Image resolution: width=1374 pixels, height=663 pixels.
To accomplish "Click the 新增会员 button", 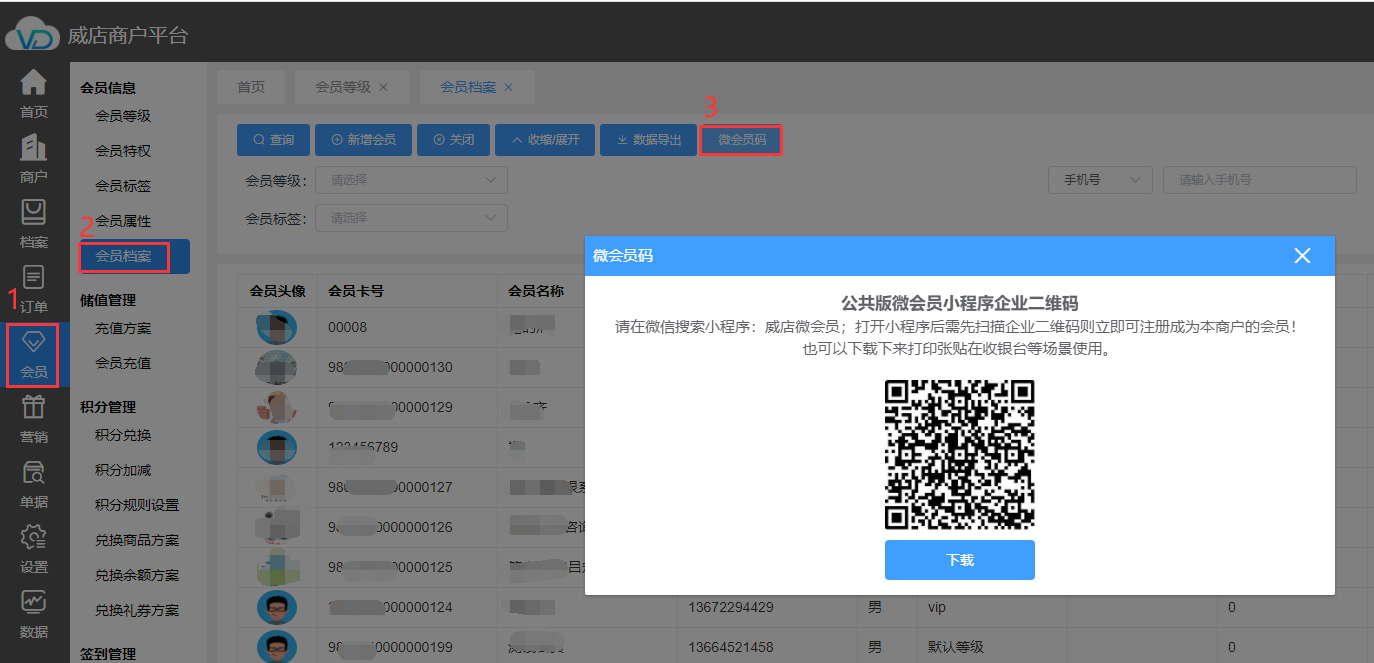I will pos(363,140).
